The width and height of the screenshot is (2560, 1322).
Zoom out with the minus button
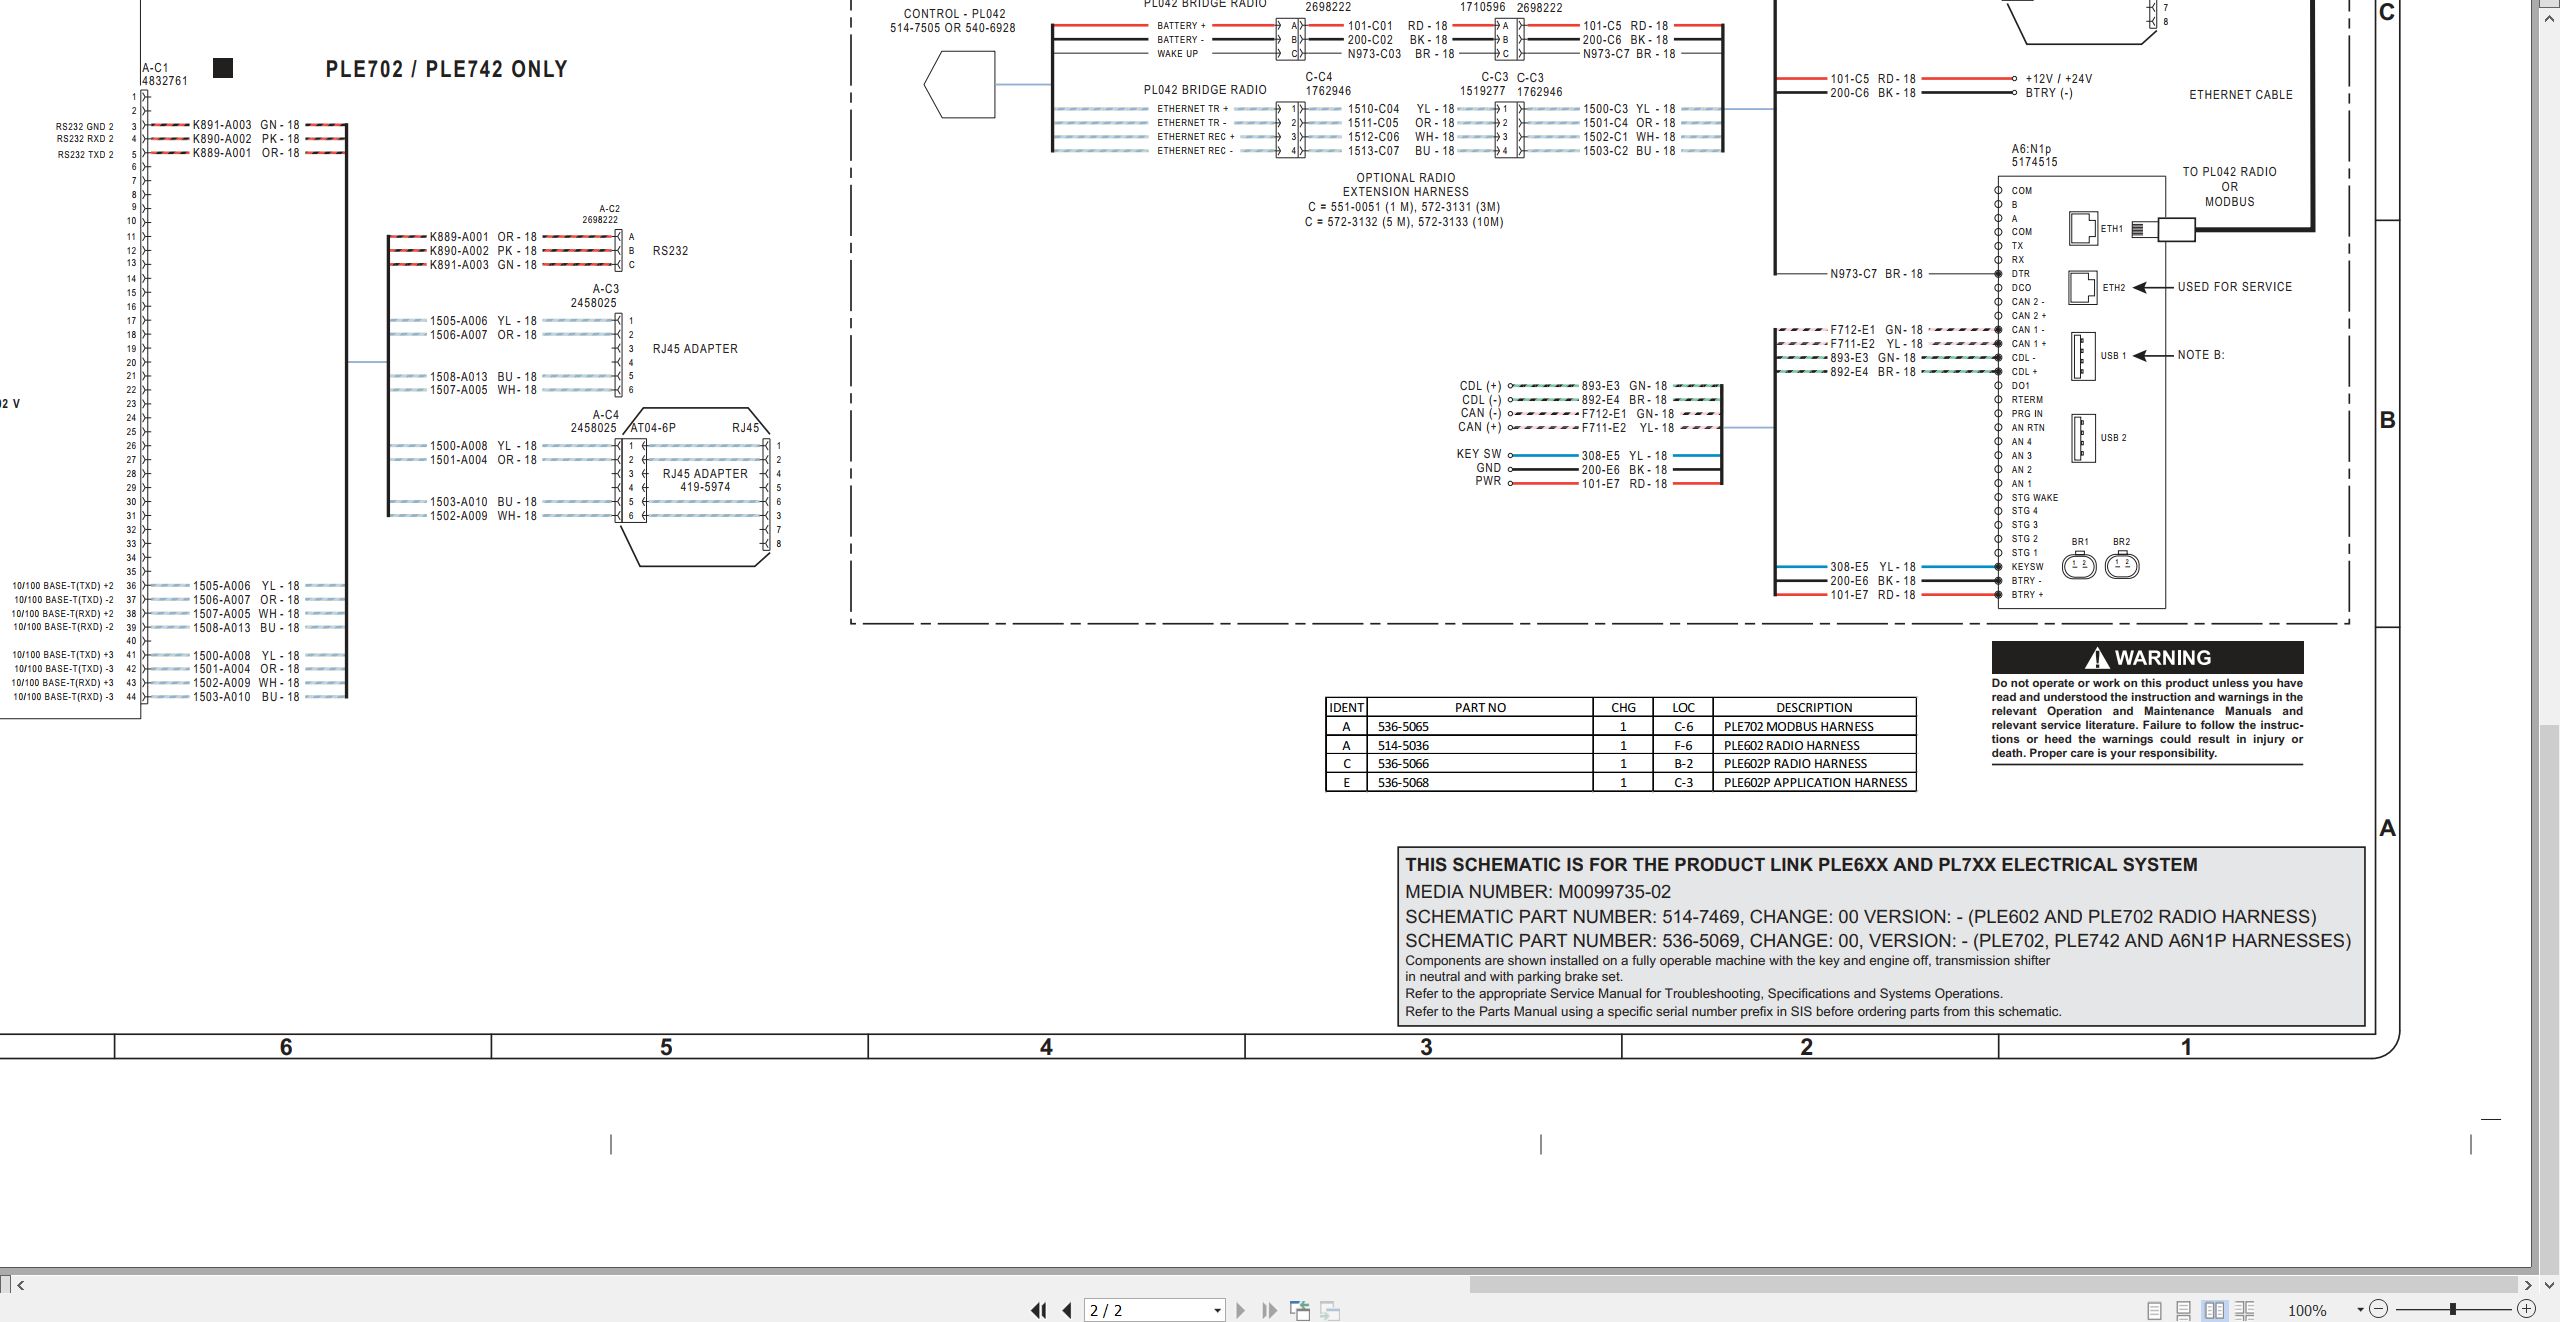[2379, 1309]
